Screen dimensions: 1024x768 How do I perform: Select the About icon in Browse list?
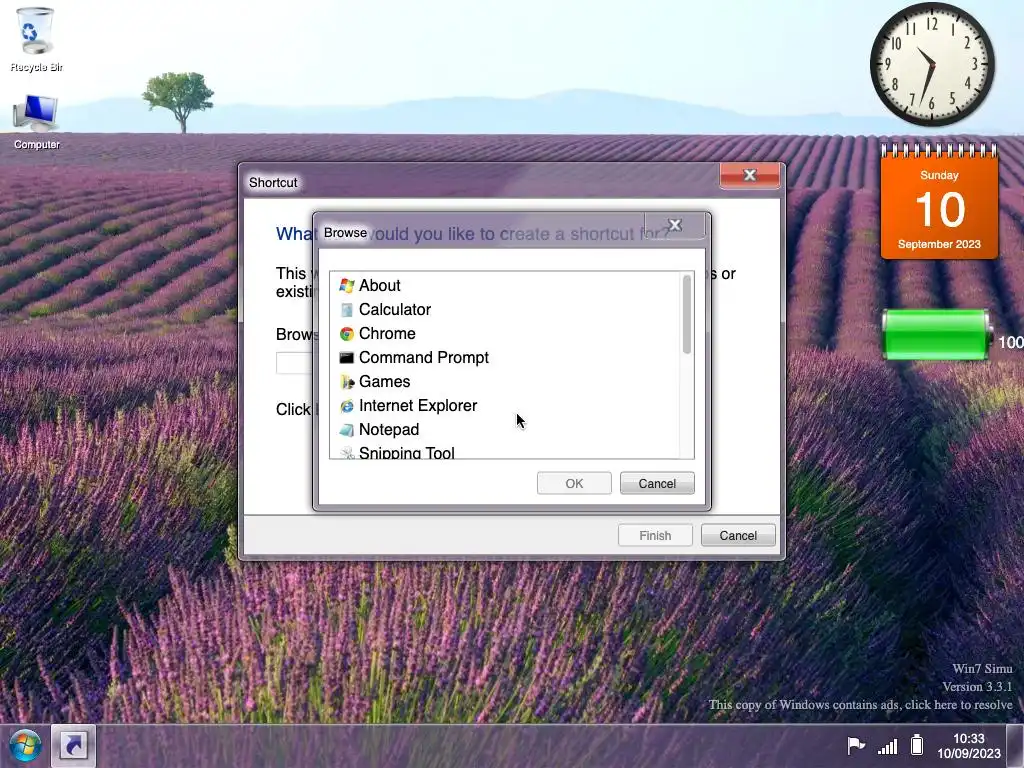(x=347, y=285)
